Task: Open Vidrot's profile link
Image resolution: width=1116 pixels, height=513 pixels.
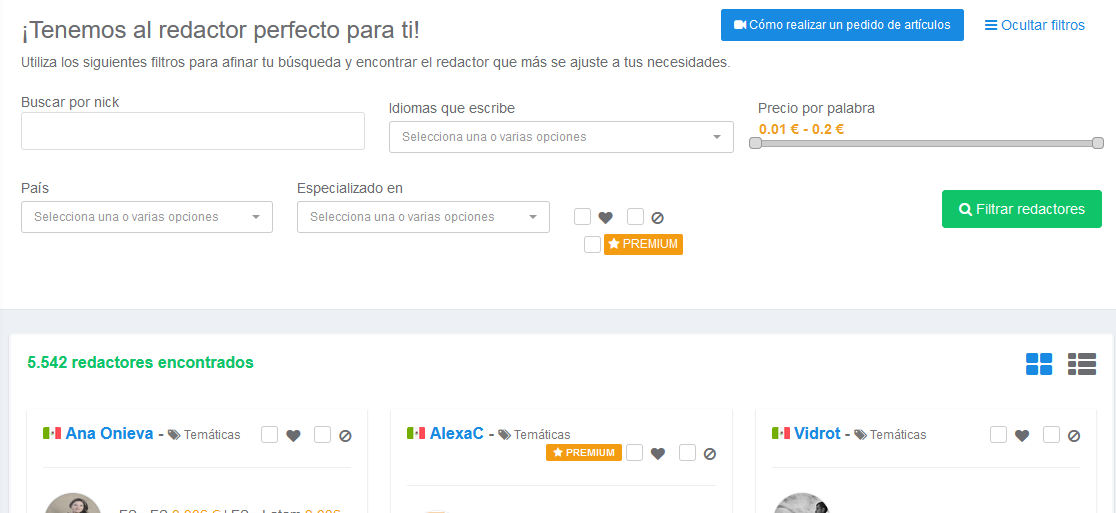Action: pyautogui.click(x=817, y=433)
